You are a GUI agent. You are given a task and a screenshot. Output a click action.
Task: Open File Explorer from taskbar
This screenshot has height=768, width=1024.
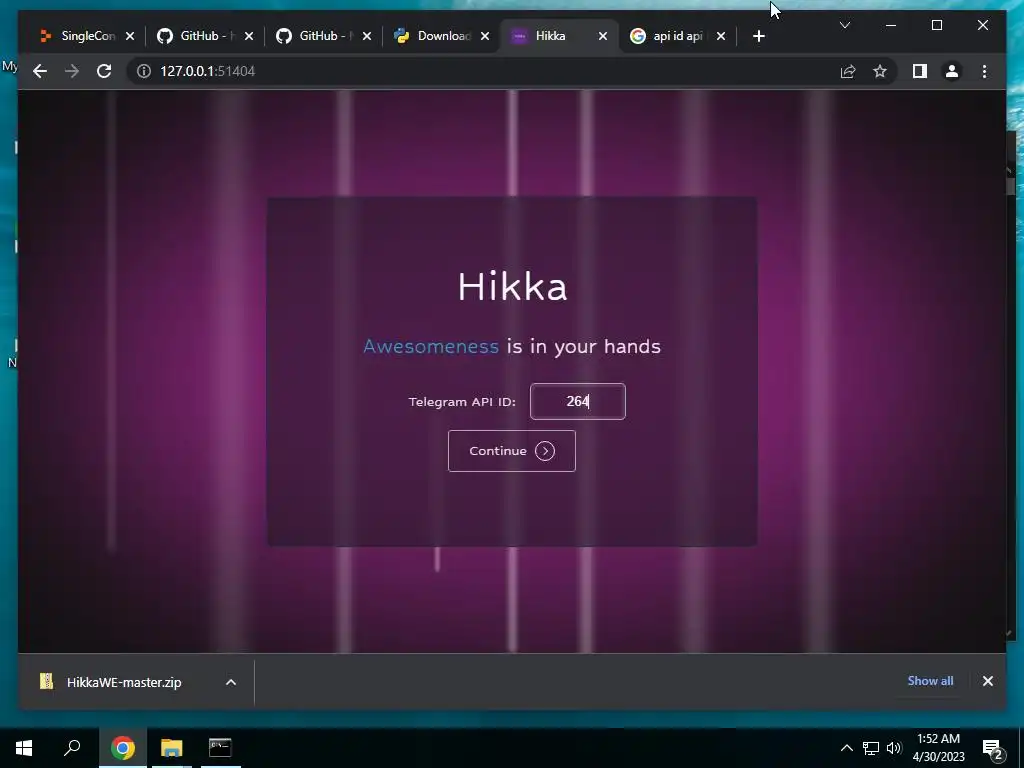172,748
